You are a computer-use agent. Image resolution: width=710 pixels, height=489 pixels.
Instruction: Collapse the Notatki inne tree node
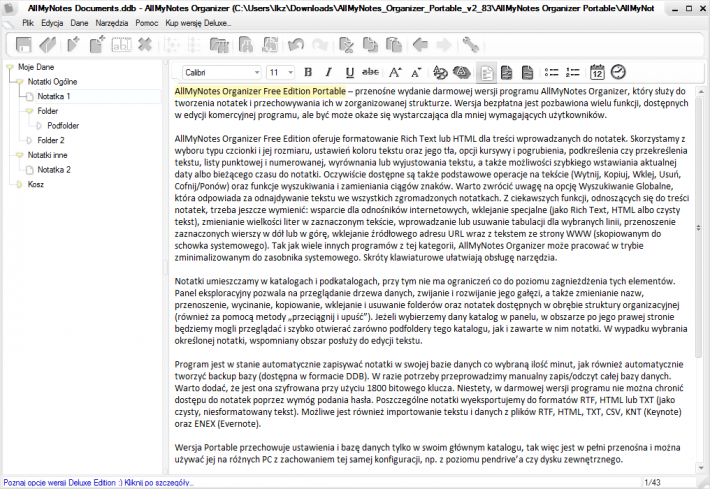[x=19, y=155]
